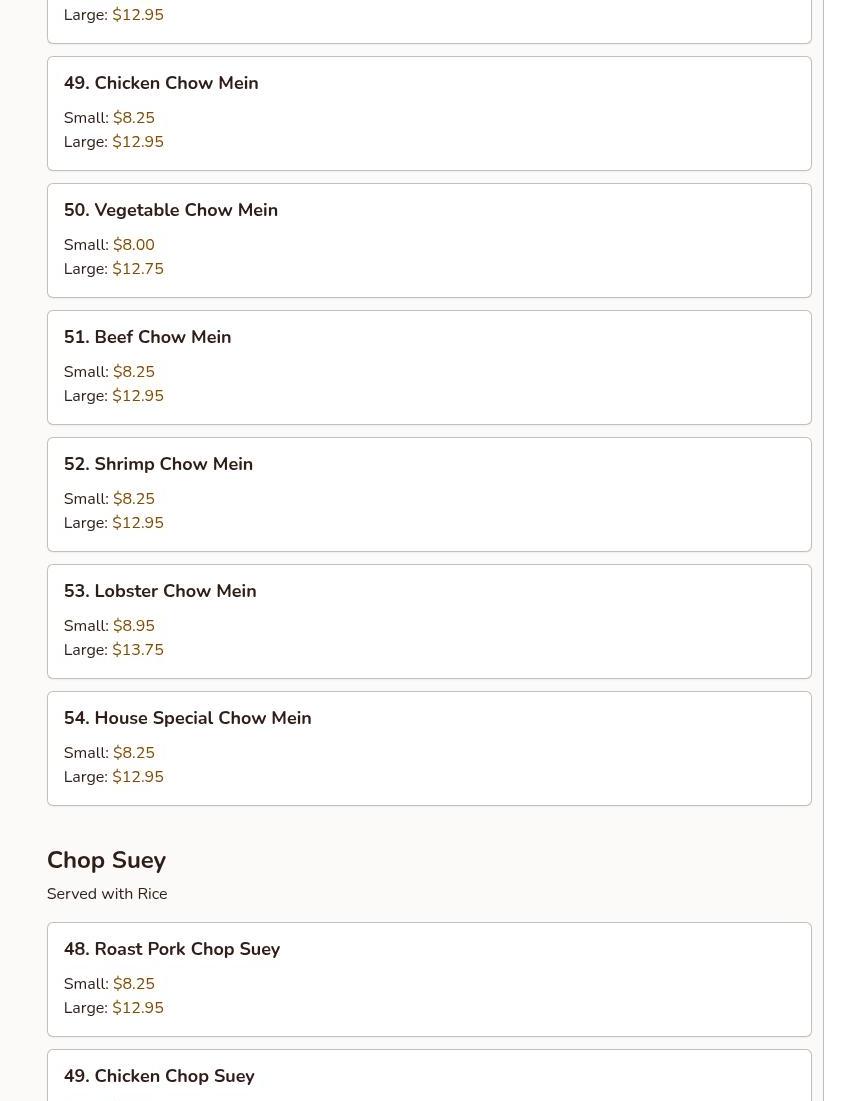Click the Roast Pork Chop Suey title
844x1101 pixels.
coord(172,949)
